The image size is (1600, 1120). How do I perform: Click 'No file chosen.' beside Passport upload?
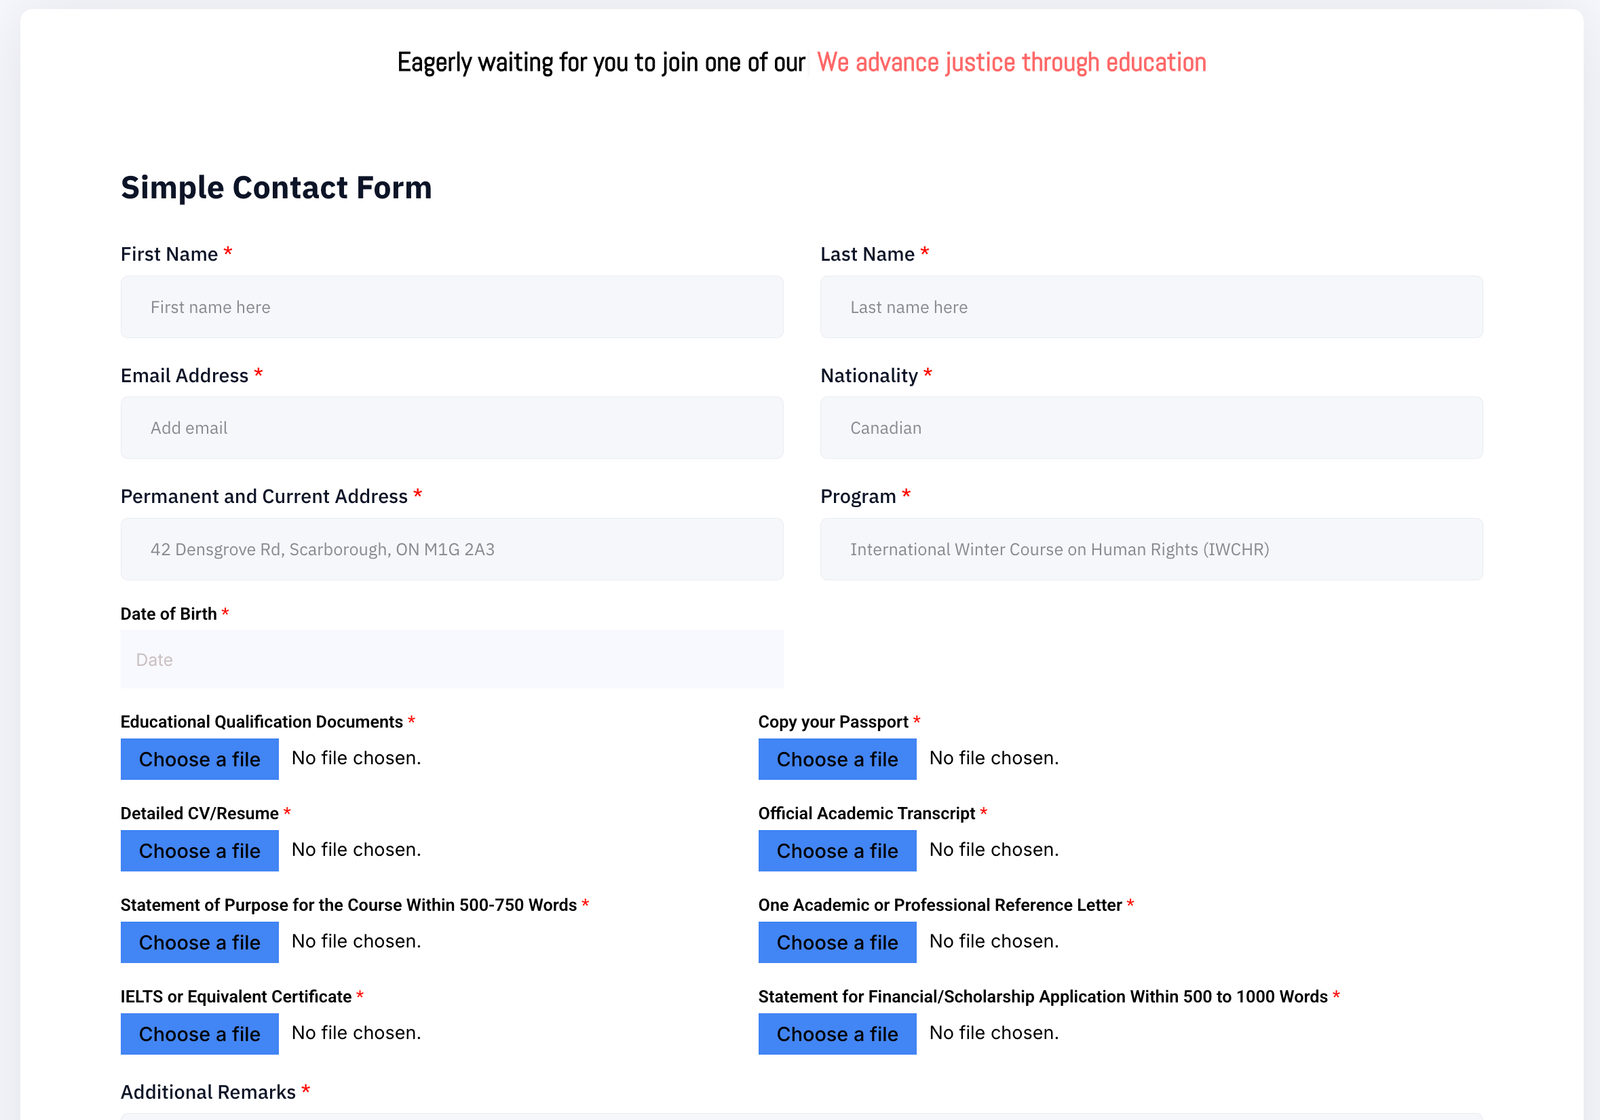[994, 758]
